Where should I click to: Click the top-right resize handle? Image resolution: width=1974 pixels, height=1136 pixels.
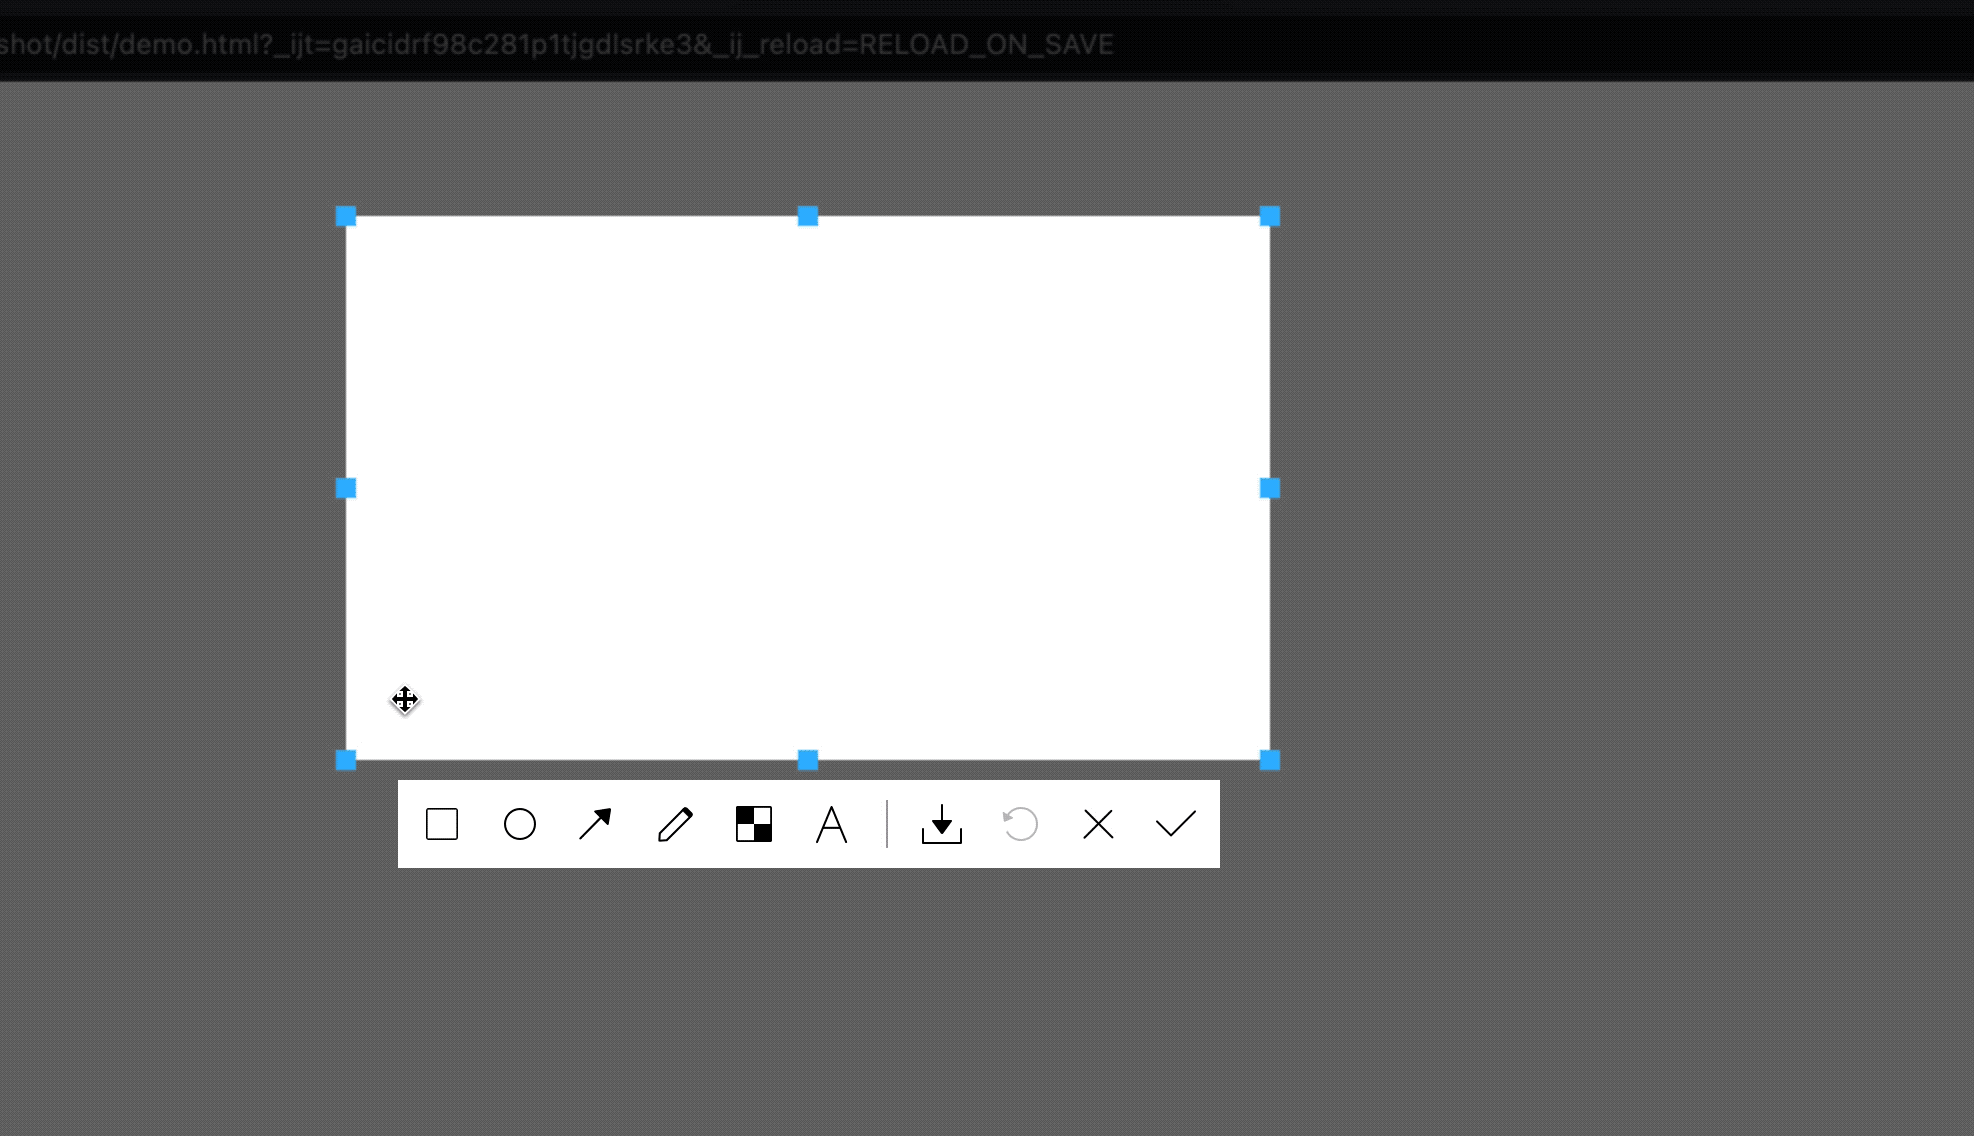coord(1270,216)
